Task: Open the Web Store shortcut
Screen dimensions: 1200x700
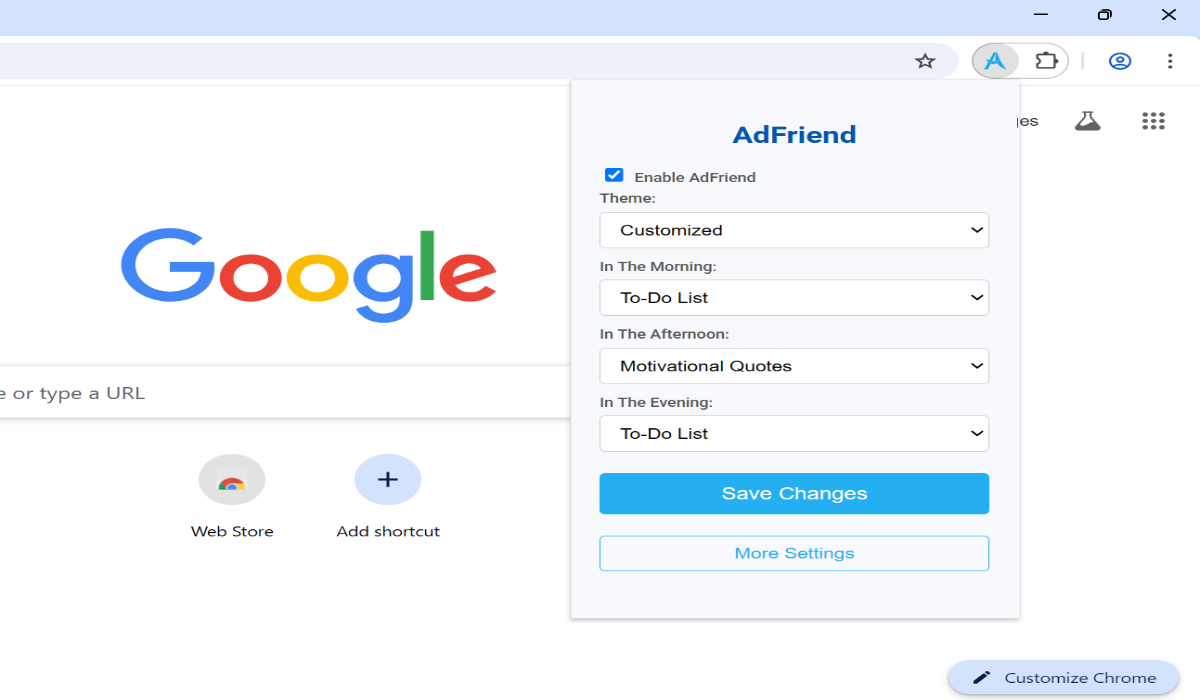Action: pyautogui.click(x=231, y=479)
